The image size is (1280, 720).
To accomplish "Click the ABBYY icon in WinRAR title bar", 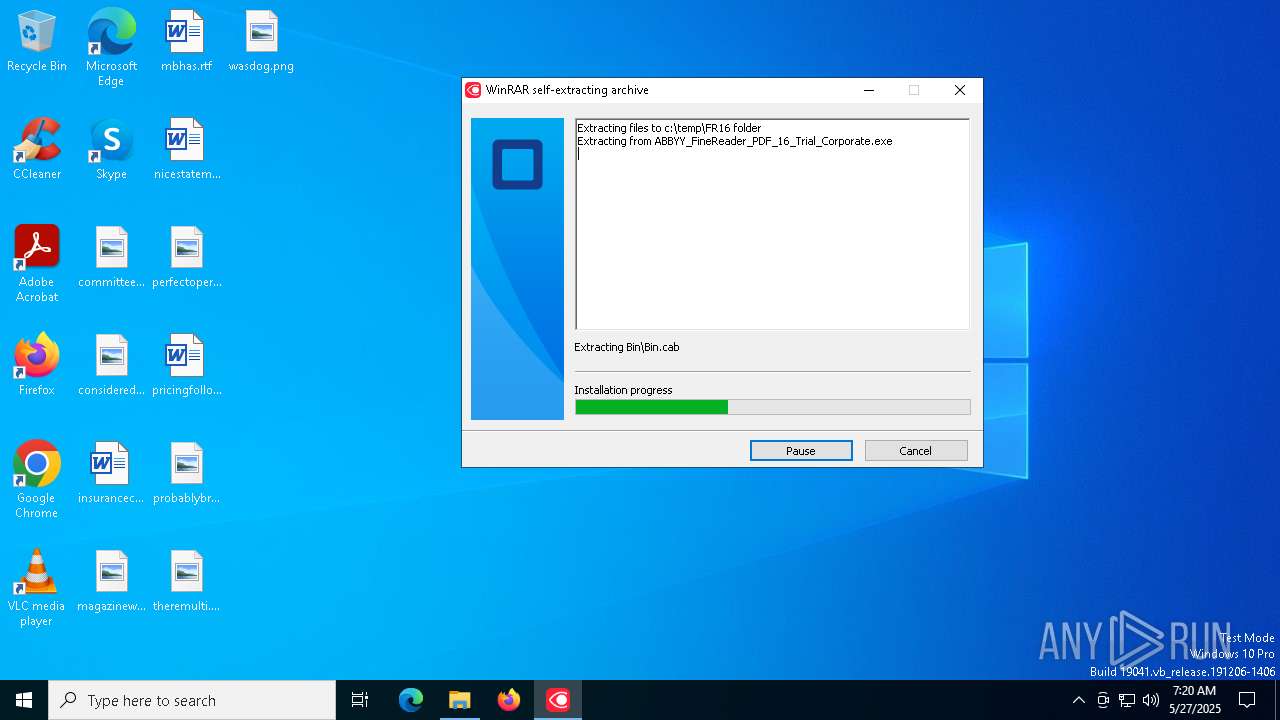I will 474,90.
